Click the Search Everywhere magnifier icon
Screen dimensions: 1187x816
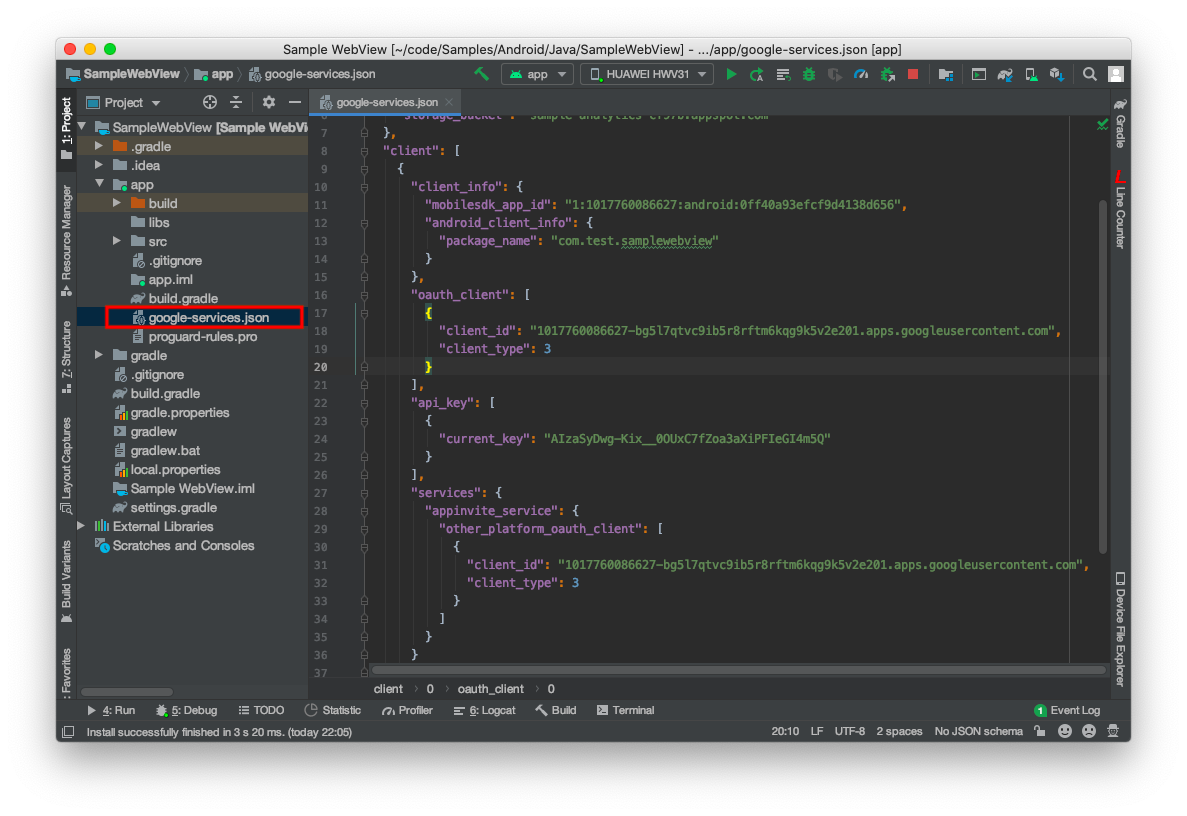1089,74
